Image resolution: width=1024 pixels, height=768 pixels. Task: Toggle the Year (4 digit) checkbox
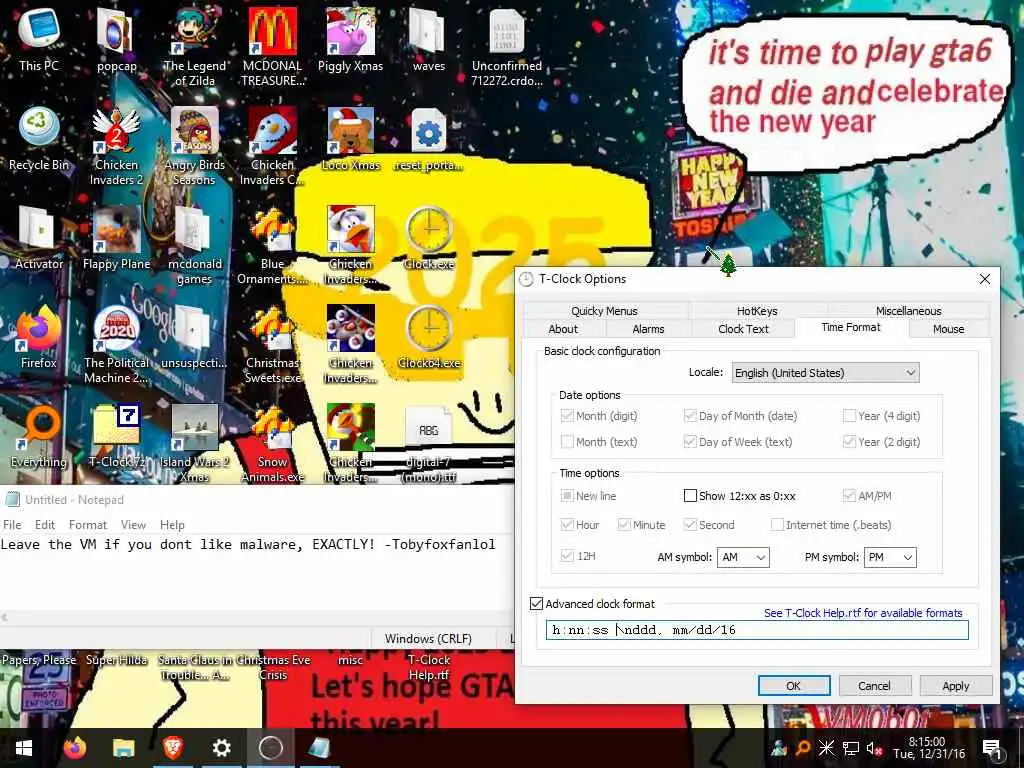coord(849,416)
